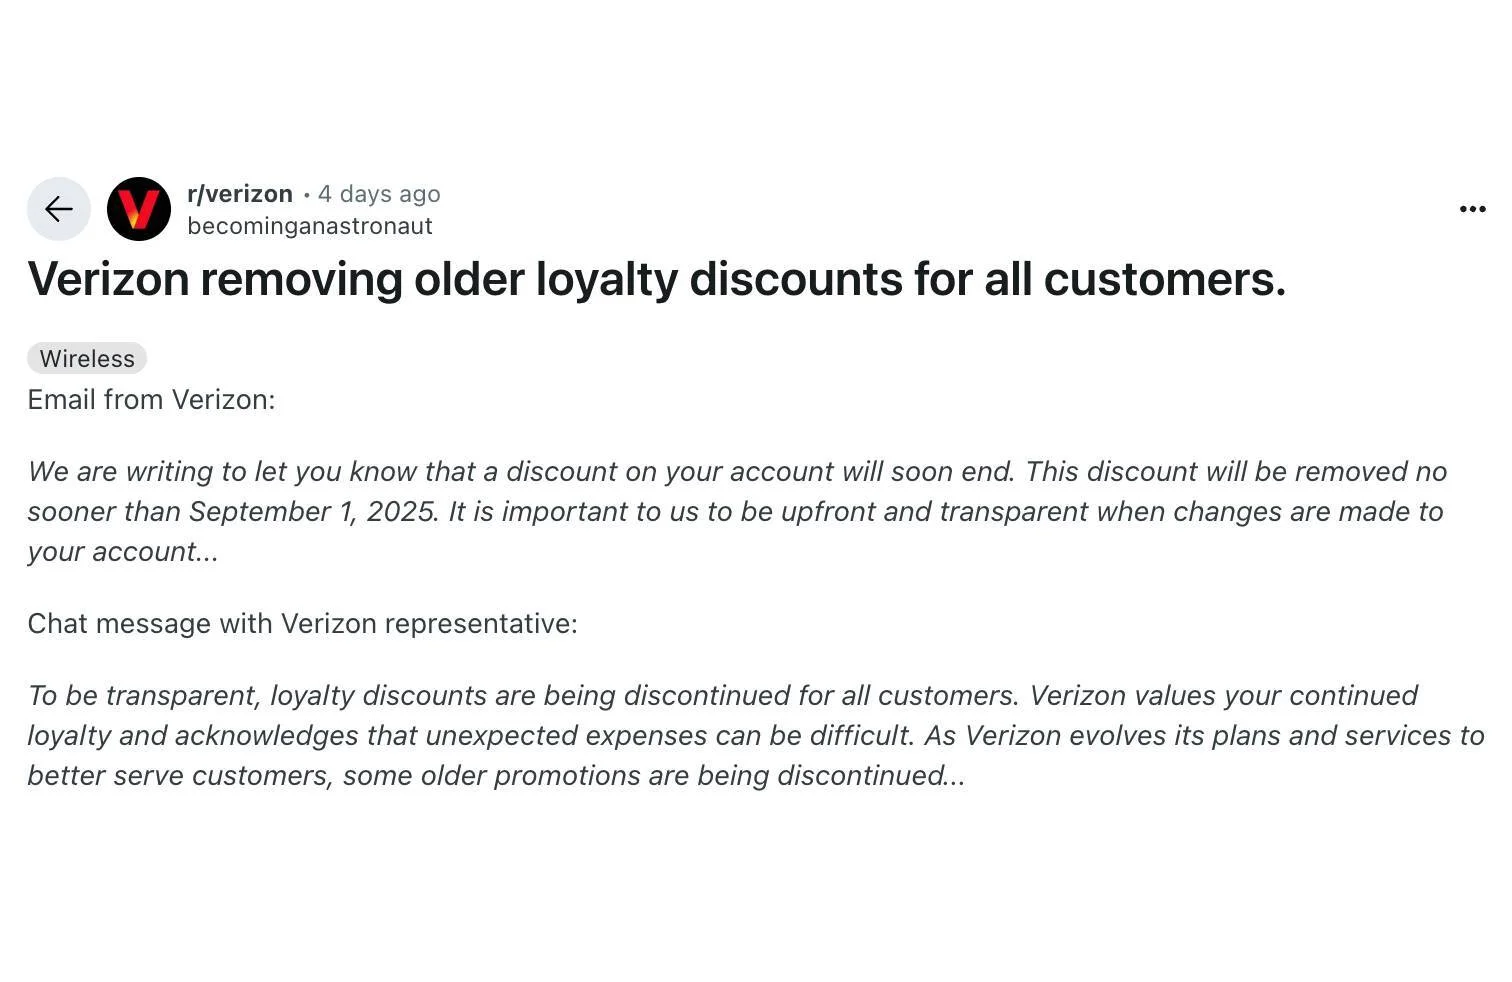Screen dimensions: 1512x982
Task: Go back using the arrow button
Action: click(59, 209)
